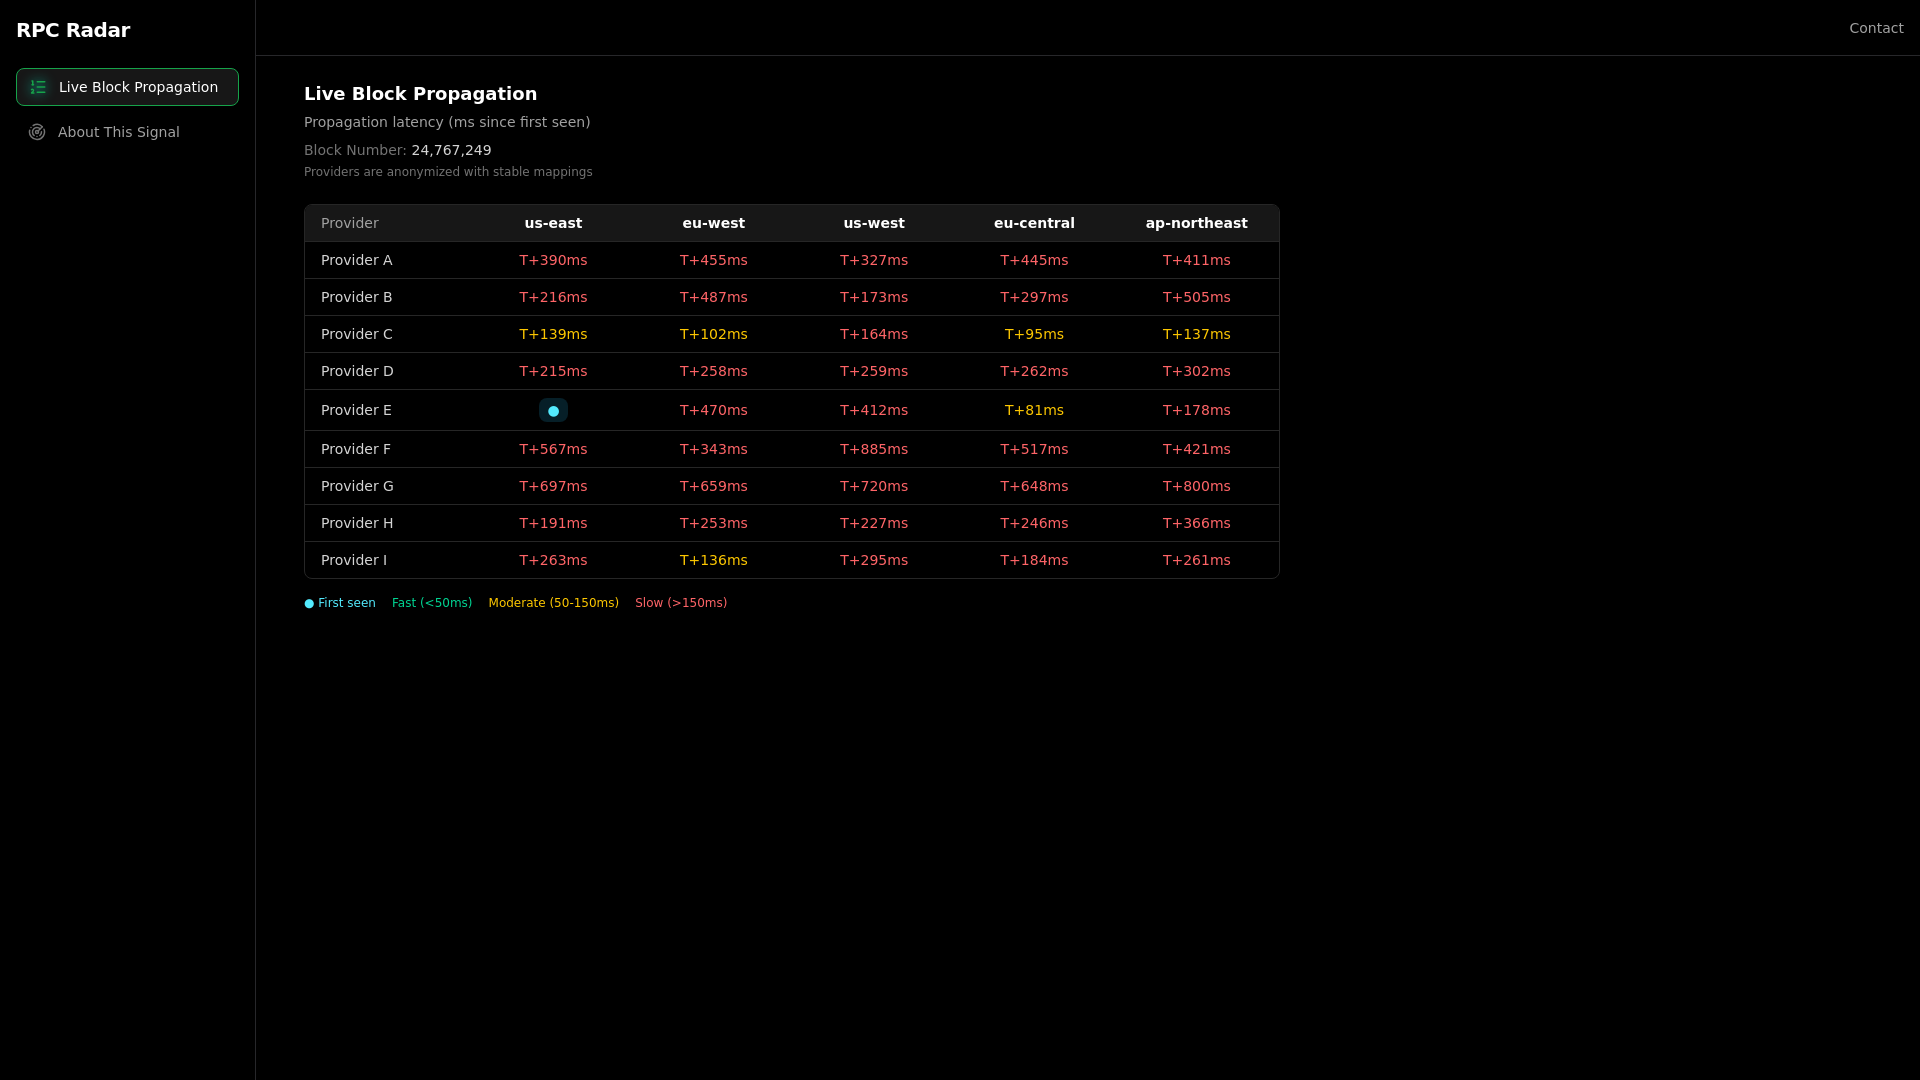
Task: Click the eu-central column header
Action: (1034, 223)
